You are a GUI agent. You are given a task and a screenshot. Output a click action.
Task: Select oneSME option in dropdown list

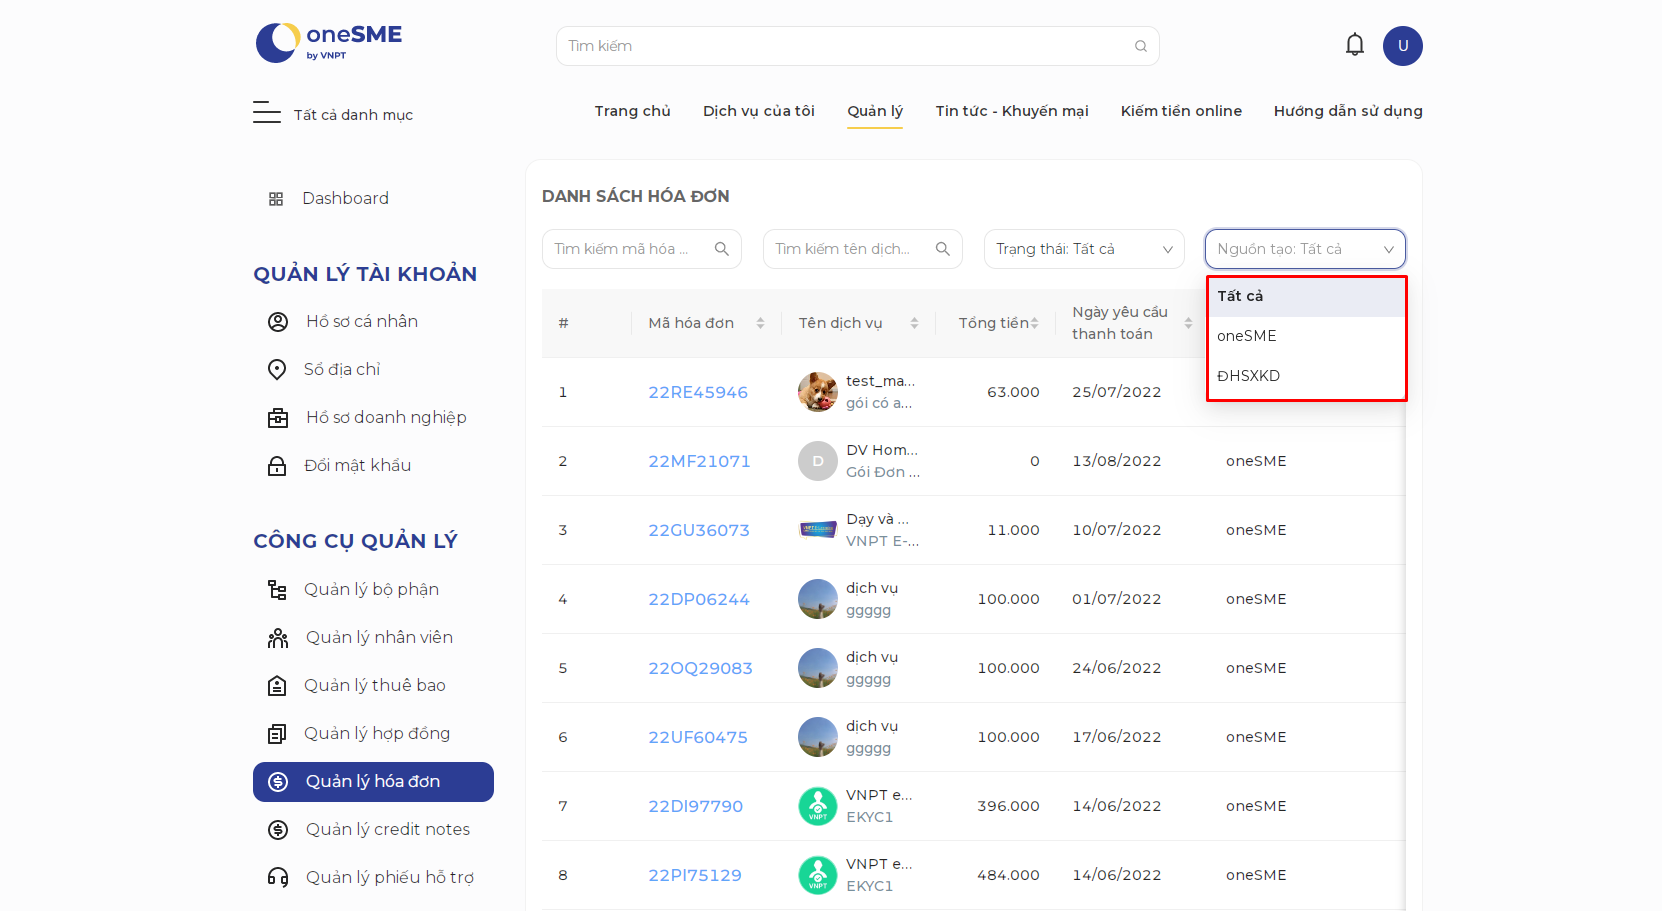click(x=1307, y=336)
